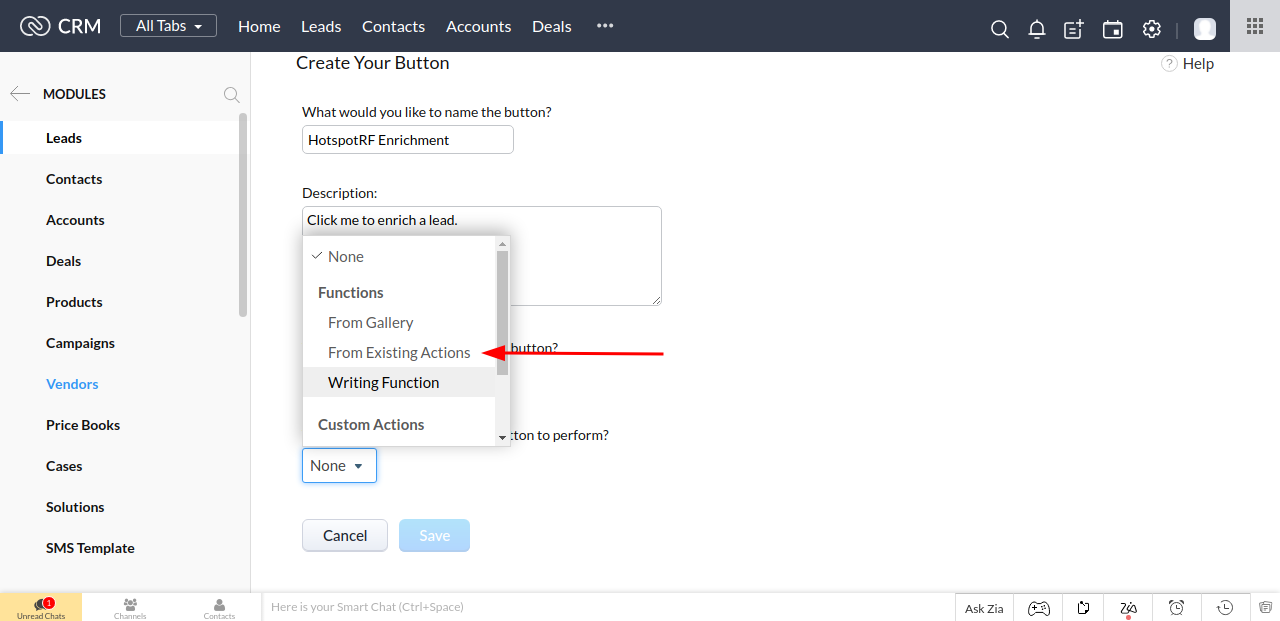This screenshot has height=621, width=1280.
Task: Click the Cancel button
Action: 345,536
